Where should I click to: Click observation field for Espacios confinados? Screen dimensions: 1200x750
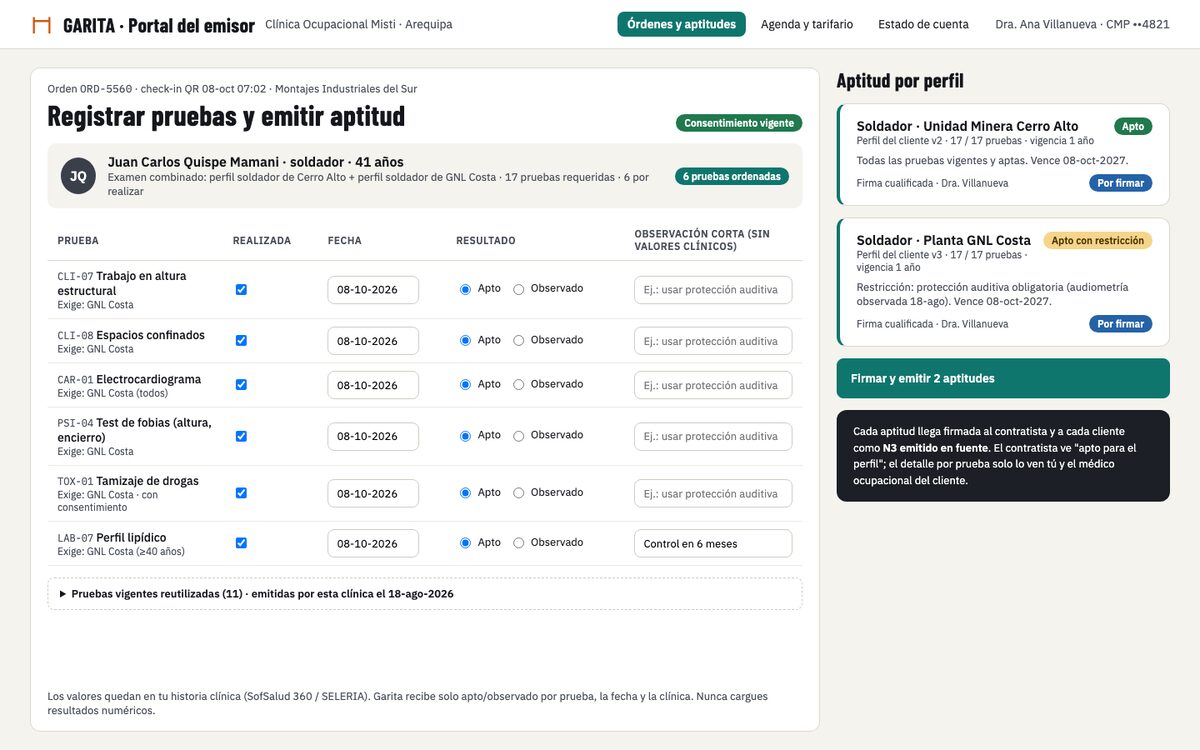click(x=713, y=341)
